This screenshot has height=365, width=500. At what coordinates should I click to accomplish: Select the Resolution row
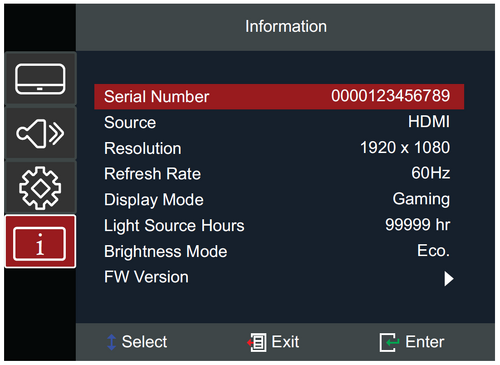tap(279, 148)
